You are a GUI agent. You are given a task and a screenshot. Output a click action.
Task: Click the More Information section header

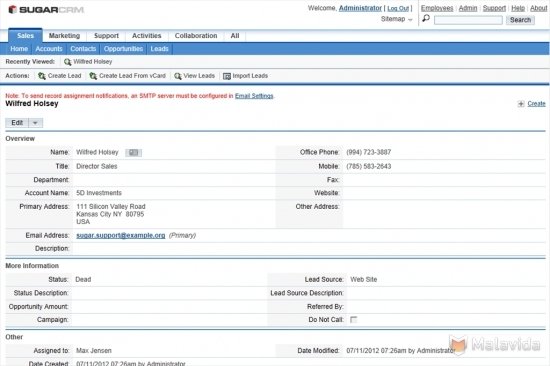click(x=32, y=266)
